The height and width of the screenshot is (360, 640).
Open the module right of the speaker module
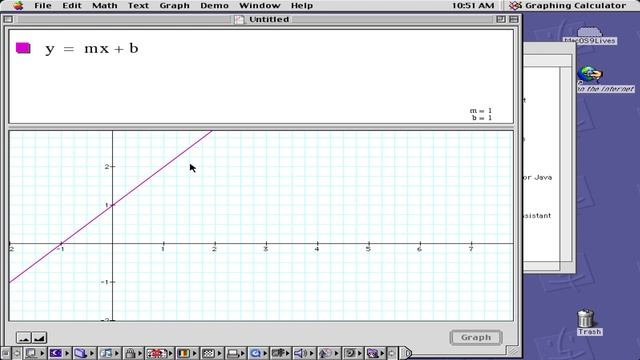[x=329, y=353]
